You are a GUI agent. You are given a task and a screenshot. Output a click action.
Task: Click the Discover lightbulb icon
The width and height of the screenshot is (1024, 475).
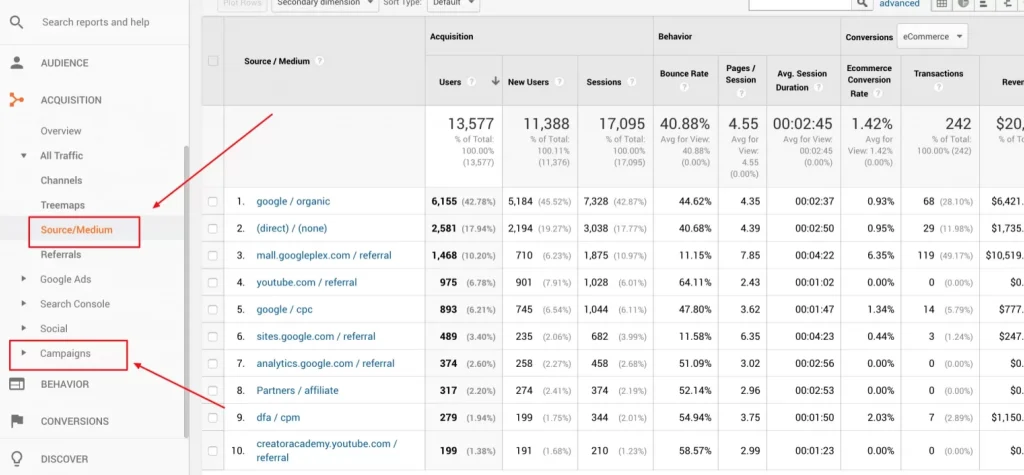[x=16, y=458]
